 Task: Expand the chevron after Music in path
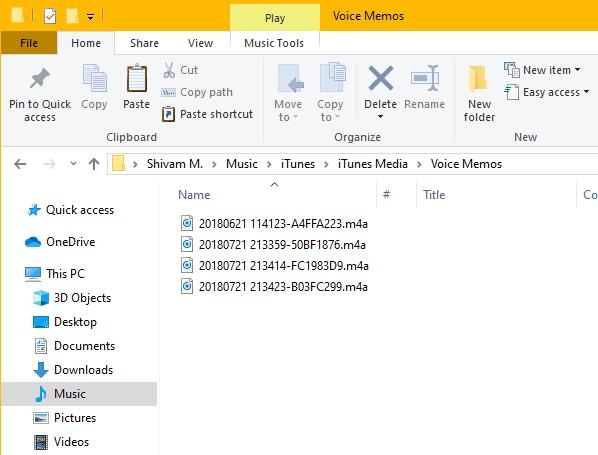[x=269, y=164]
